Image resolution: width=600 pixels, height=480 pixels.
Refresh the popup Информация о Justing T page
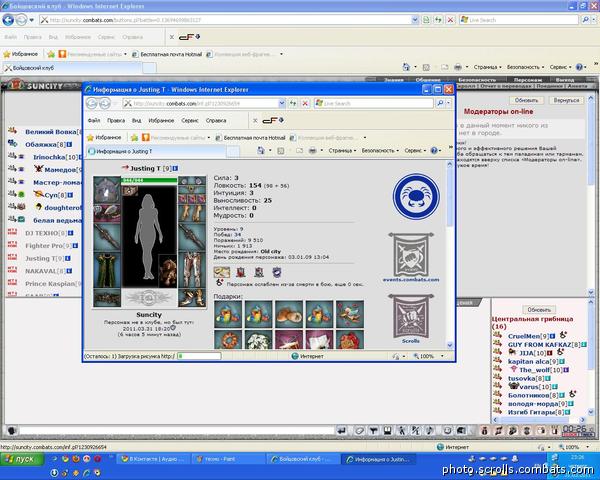[293, 103]
